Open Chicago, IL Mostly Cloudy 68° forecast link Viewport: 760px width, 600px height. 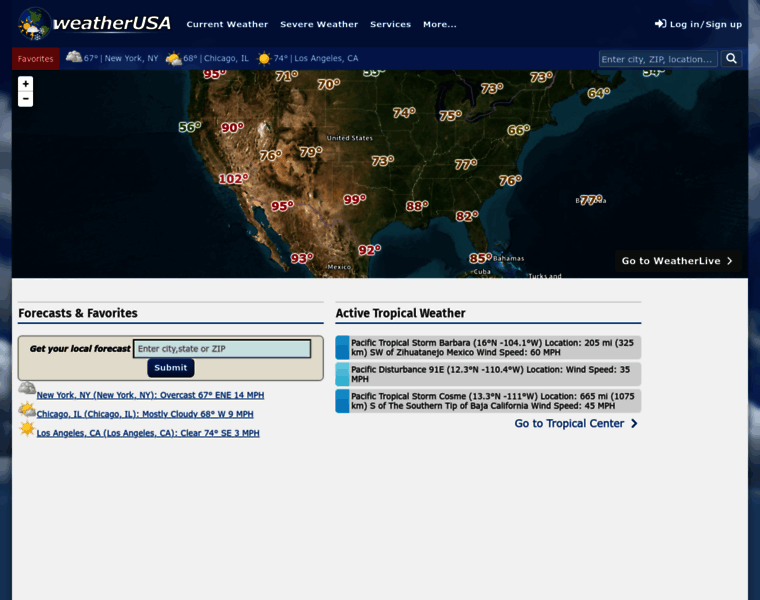(x=145, y=414)
